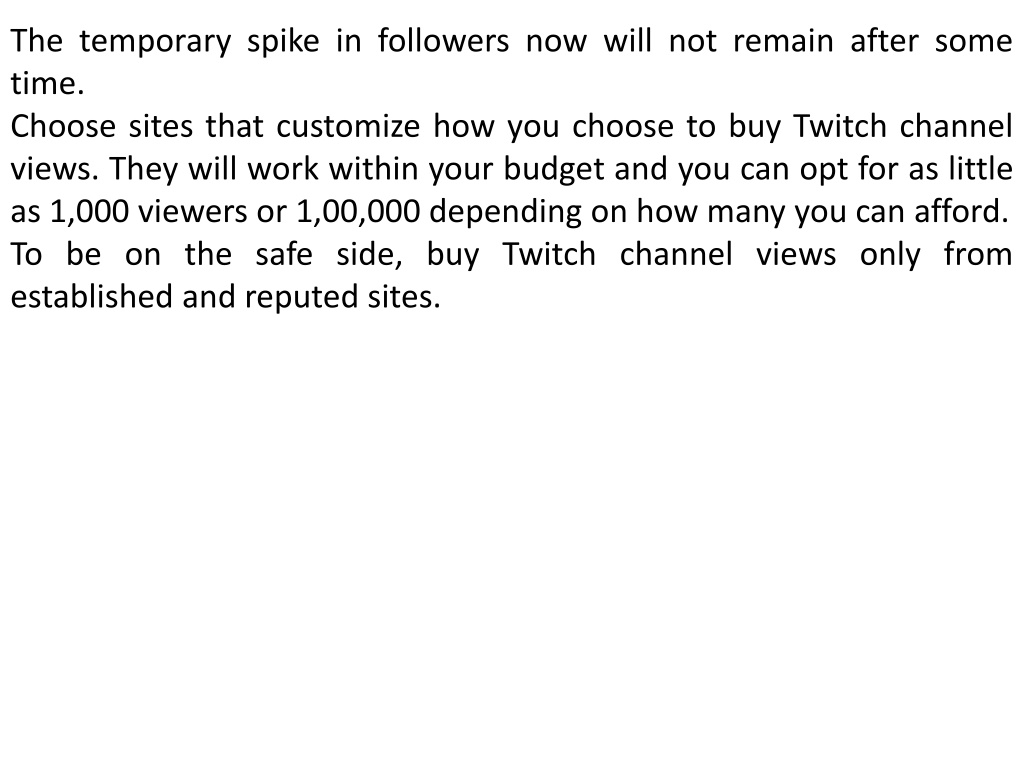Click the word "spike"

click(283, 42)
